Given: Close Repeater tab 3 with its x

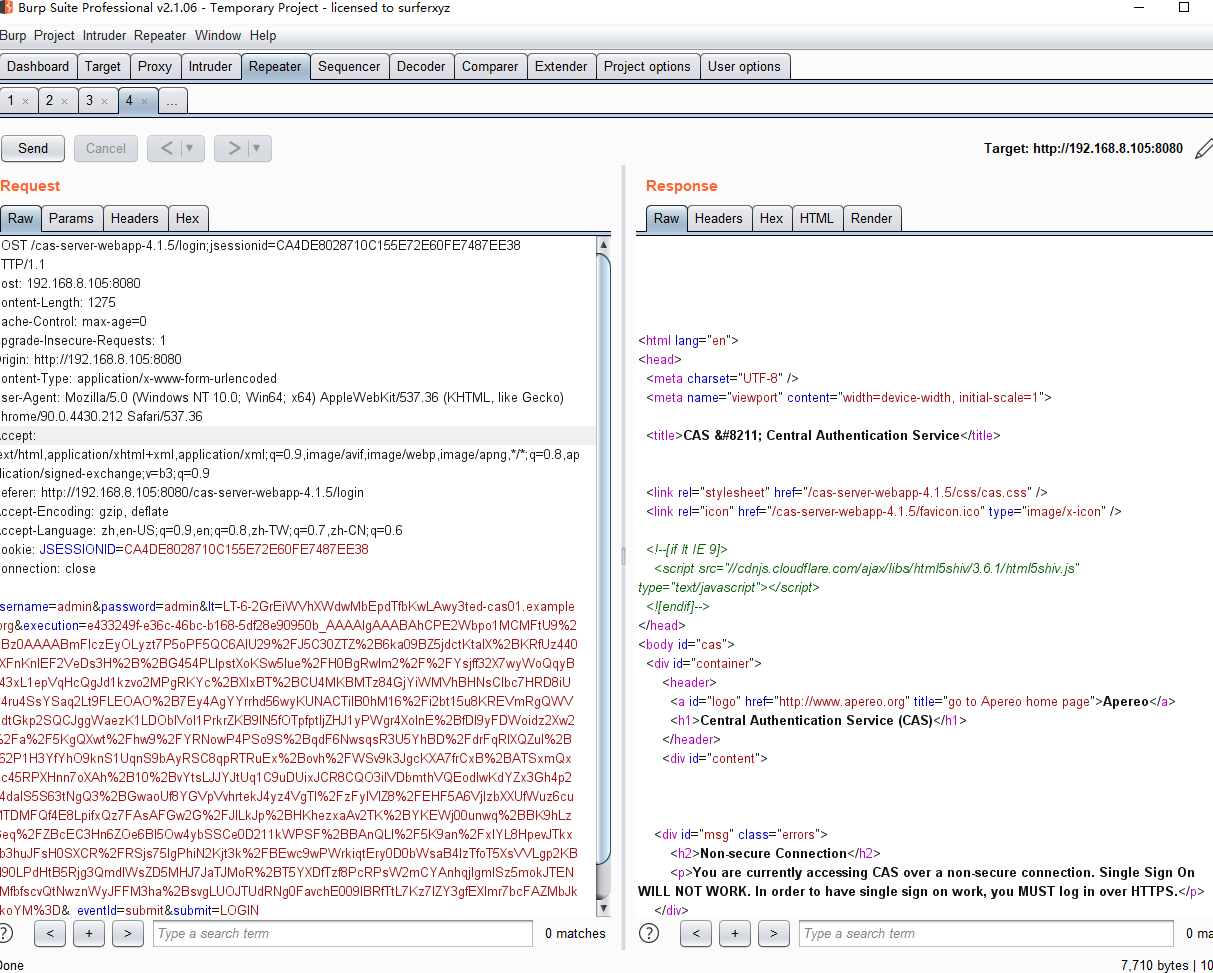Looking at the screenshot, I should [x=104, y=102].
